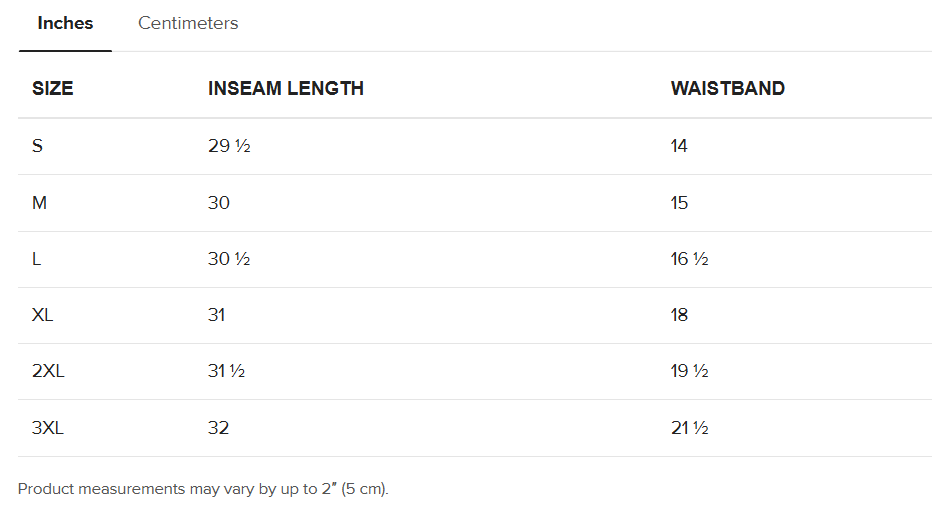Select the Inches tab
The width and height of the screenshot is (932, 524).
tap(65, 23)
